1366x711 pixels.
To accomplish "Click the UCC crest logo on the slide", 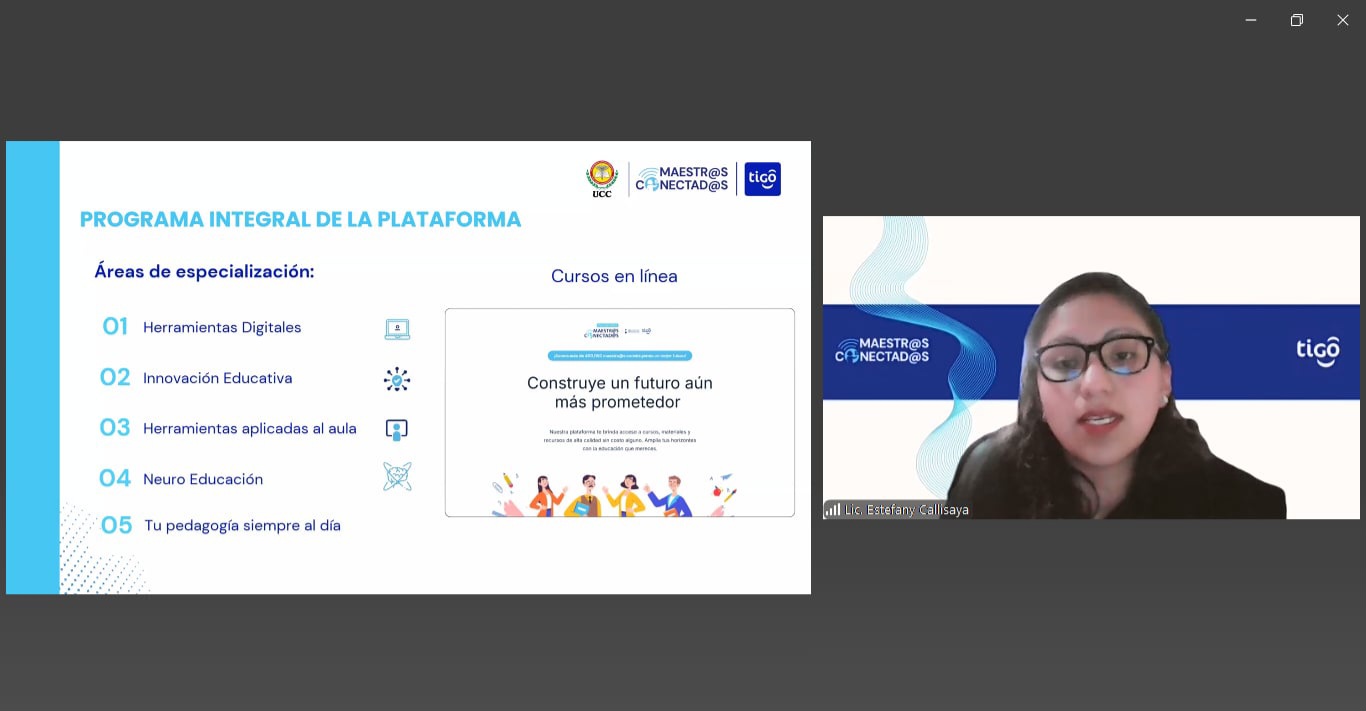I will coord(601,179).
